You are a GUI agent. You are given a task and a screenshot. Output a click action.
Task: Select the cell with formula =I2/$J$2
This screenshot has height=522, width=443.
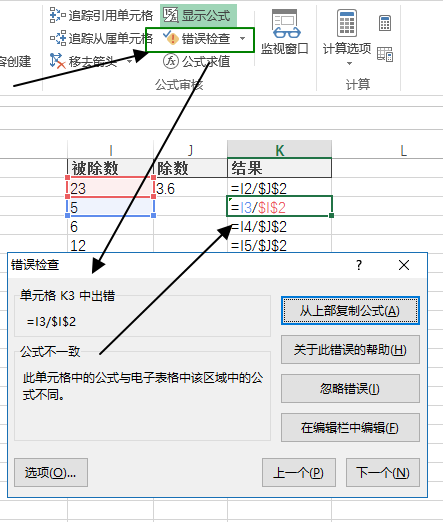click(x=280, y=188)
